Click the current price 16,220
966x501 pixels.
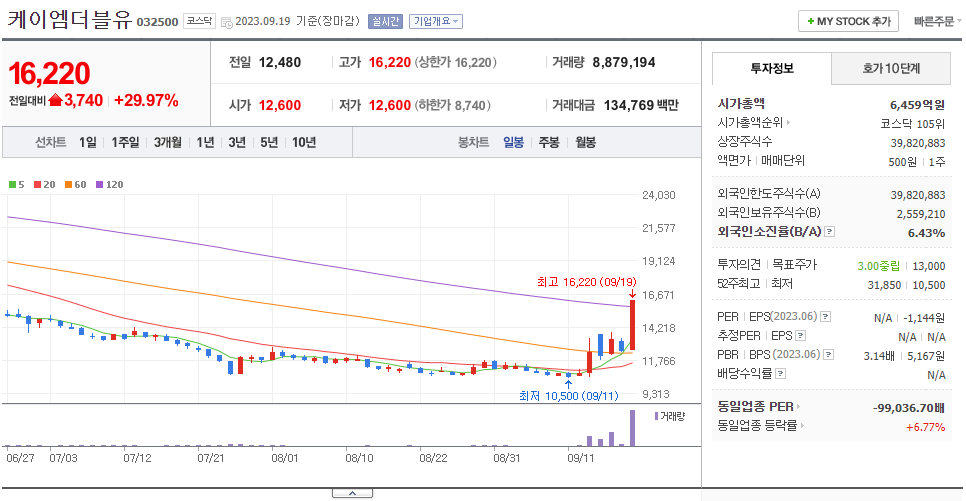tap(49, 73)
